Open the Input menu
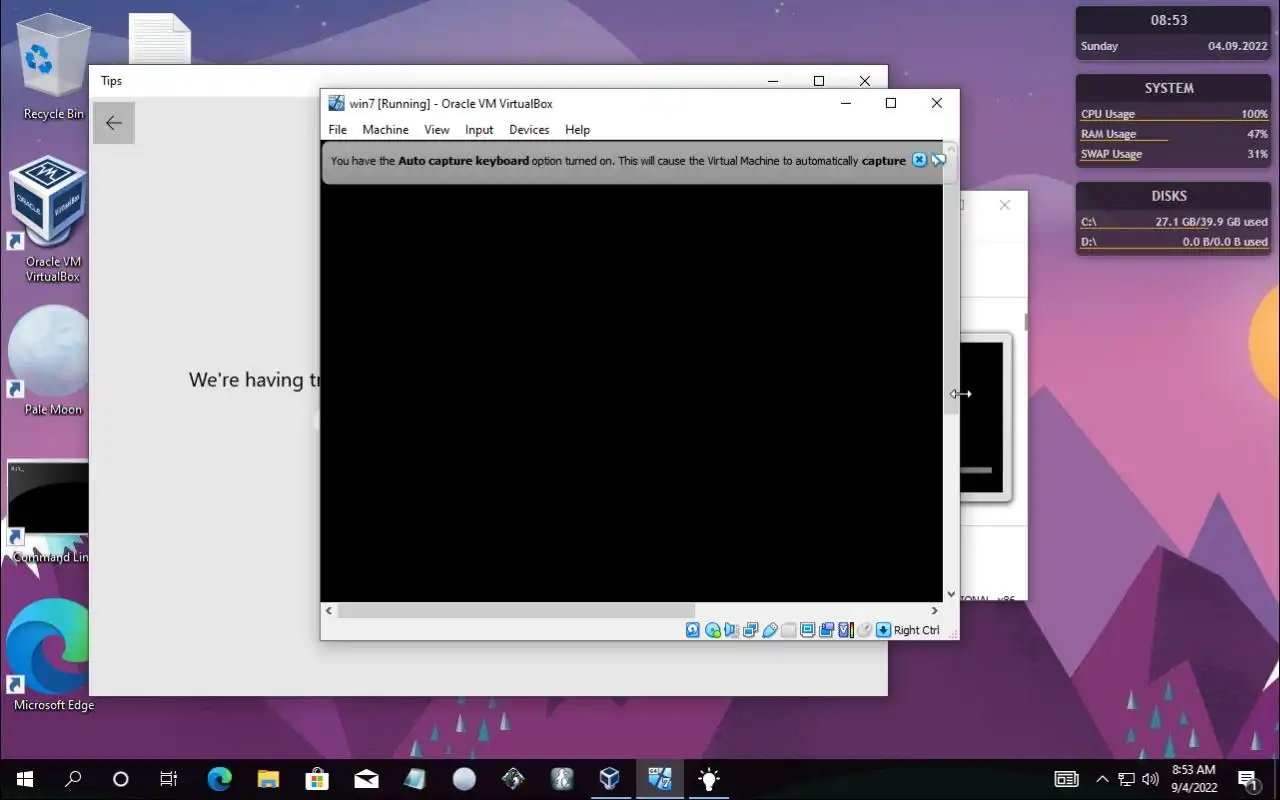 [x=479, y=130]
